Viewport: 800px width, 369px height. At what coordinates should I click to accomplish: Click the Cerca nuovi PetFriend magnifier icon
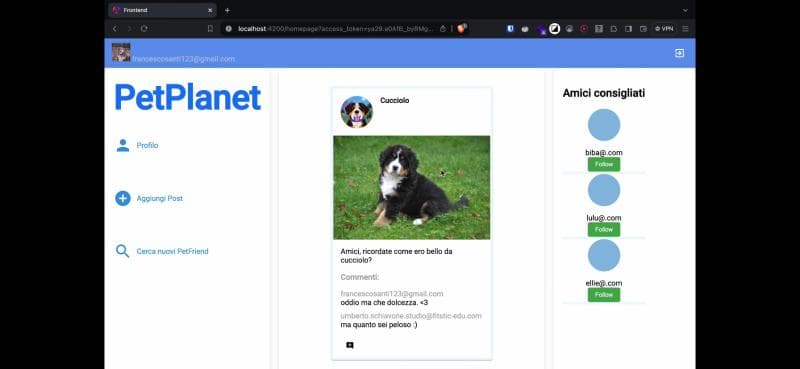[122, 251]
